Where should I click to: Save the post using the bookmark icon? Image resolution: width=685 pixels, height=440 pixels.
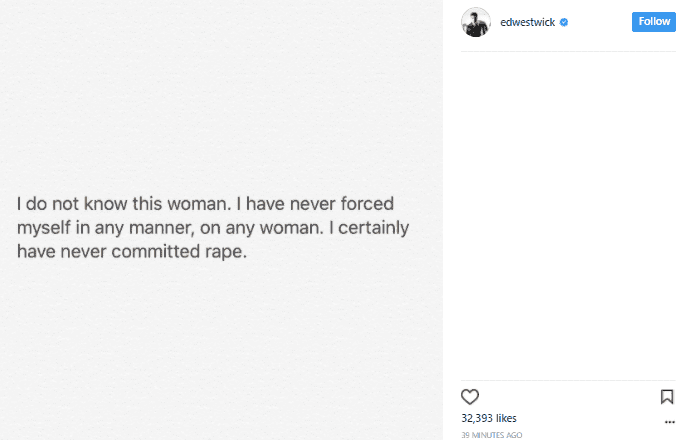(667, 396)
